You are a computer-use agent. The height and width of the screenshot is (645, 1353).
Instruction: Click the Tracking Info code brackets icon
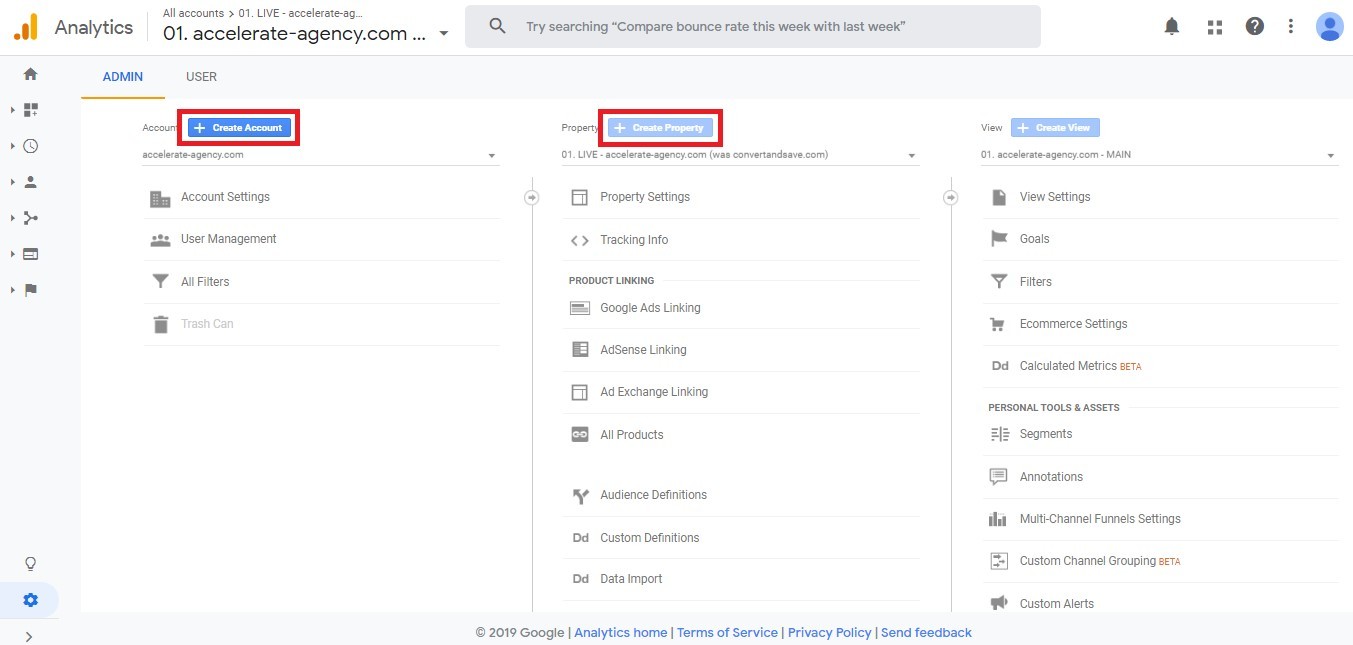click(x=580, y=240)
